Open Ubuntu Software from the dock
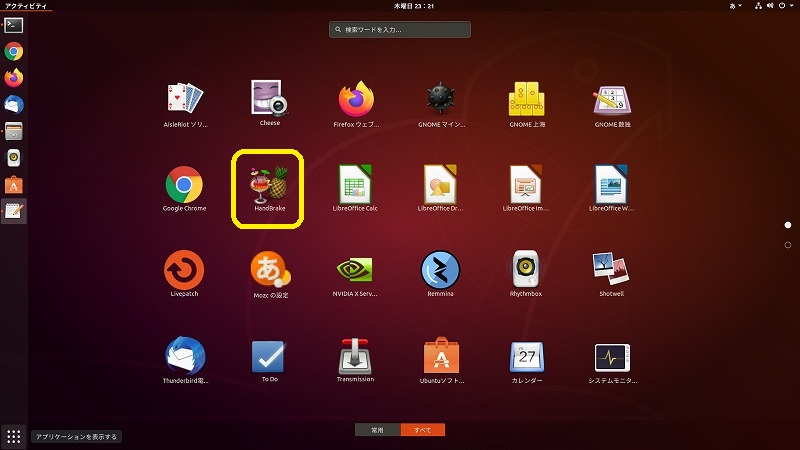 (14, 185)
